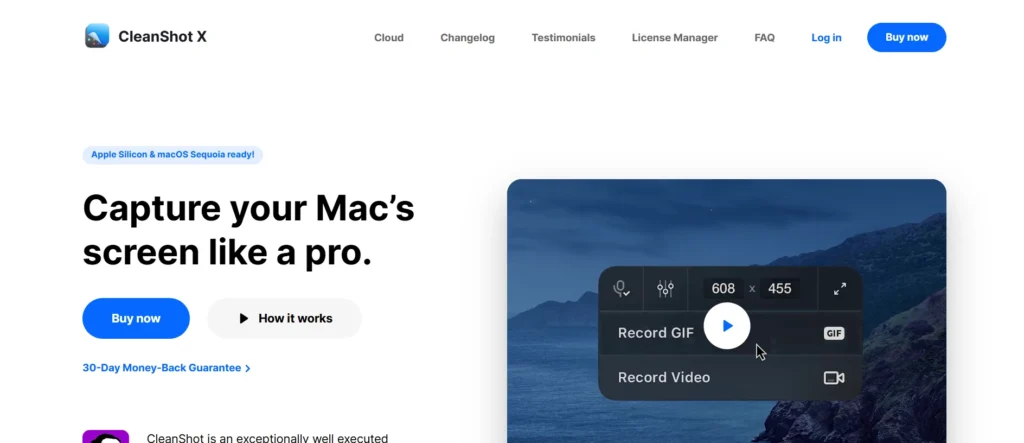Screen dimensions: 1024x443
Task: Click the purple reviewer avatar thumbnail
Action: [106, 436]
